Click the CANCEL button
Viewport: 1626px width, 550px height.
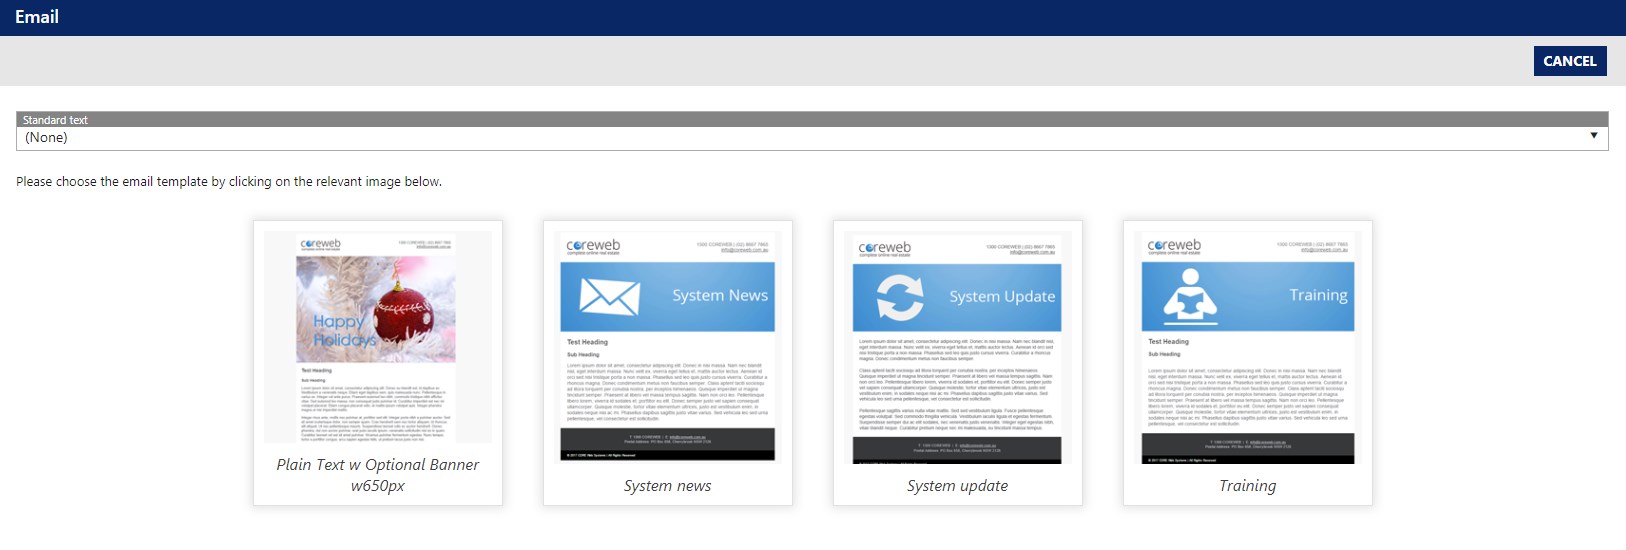tap(1569, 61)
